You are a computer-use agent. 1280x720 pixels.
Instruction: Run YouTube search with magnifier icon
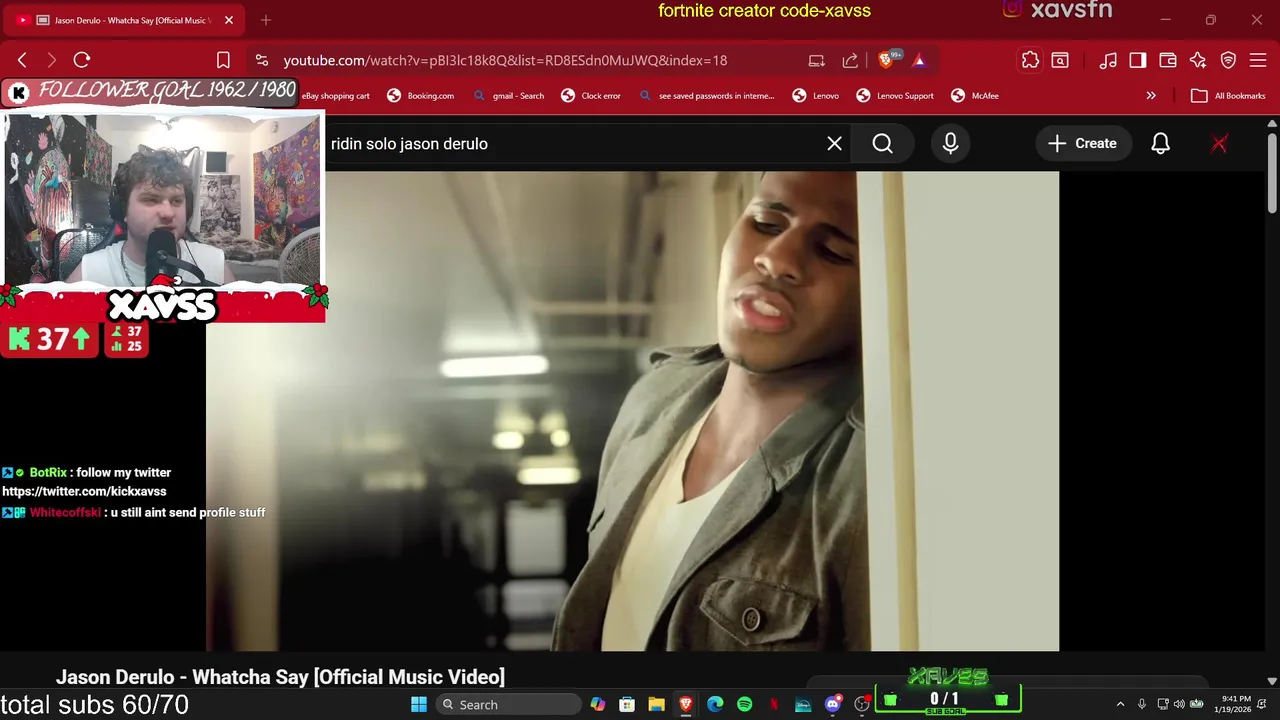coord(882,143)
